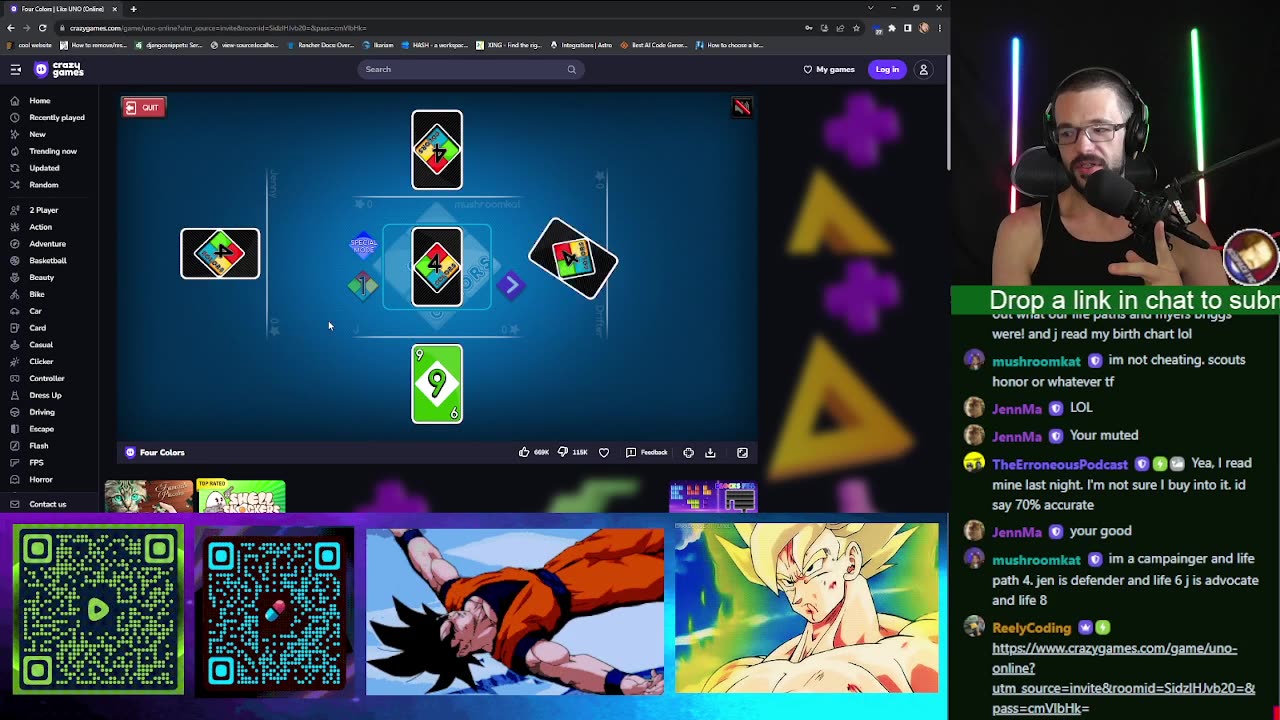
Task: Click the gamepad icon in game bar
Action: click(x=688, y=452)
